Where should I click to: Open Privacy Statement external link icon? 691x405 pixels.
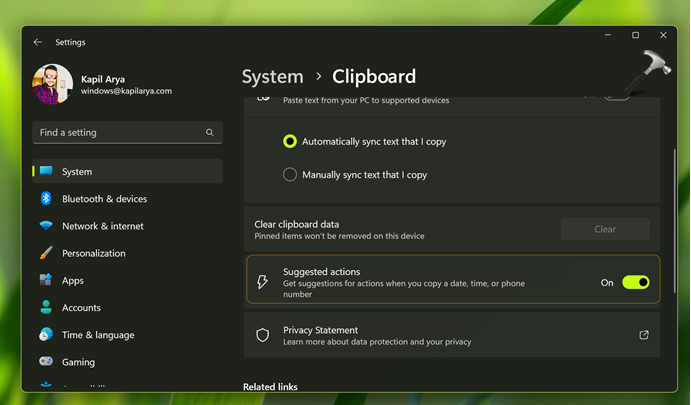644,335
